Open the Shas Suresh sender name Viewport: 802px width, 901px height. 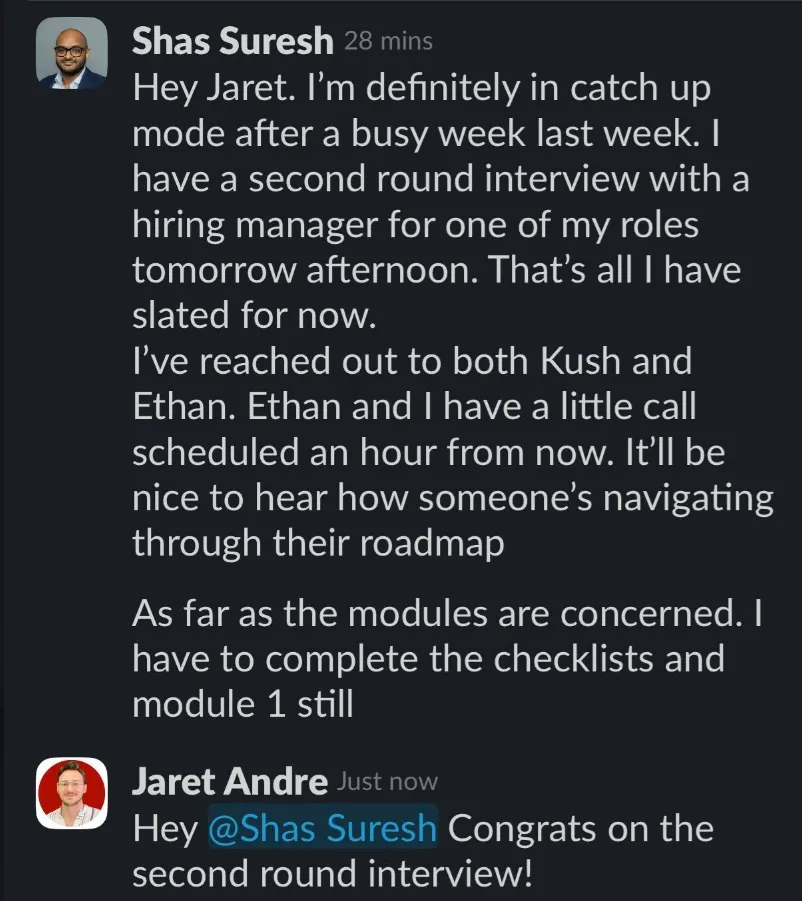pos(233,41)
